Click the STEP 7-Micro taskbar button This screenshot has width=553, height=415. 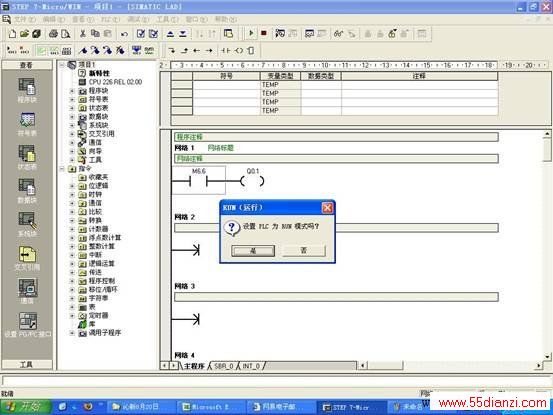pyautogui.click(x=350, y=407)
